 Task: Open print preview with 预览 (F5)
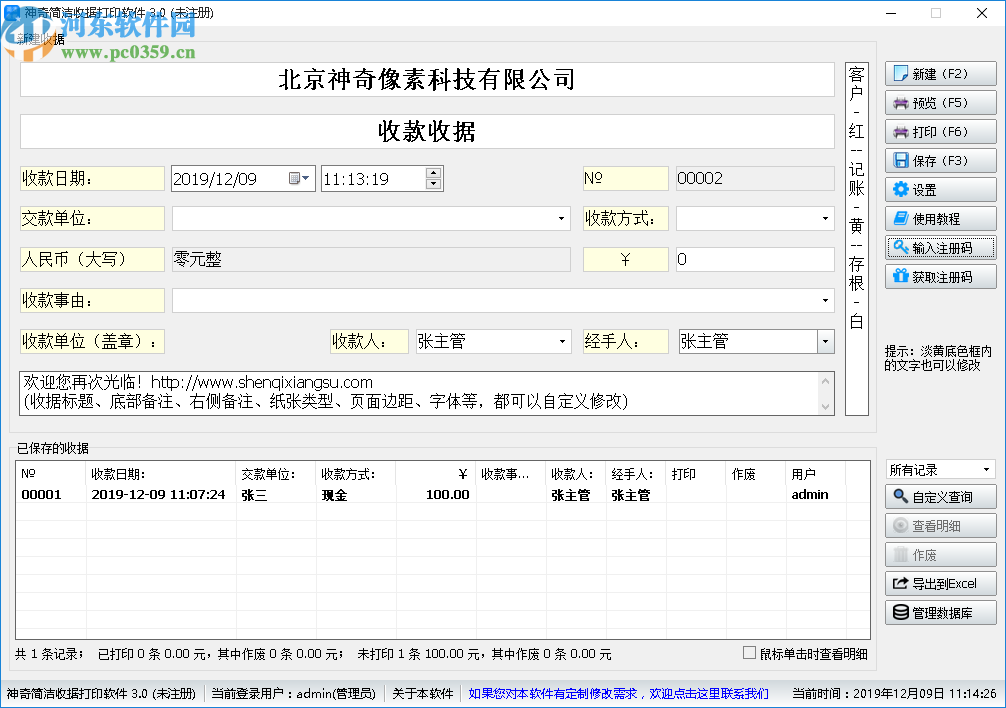pos(940,102)
